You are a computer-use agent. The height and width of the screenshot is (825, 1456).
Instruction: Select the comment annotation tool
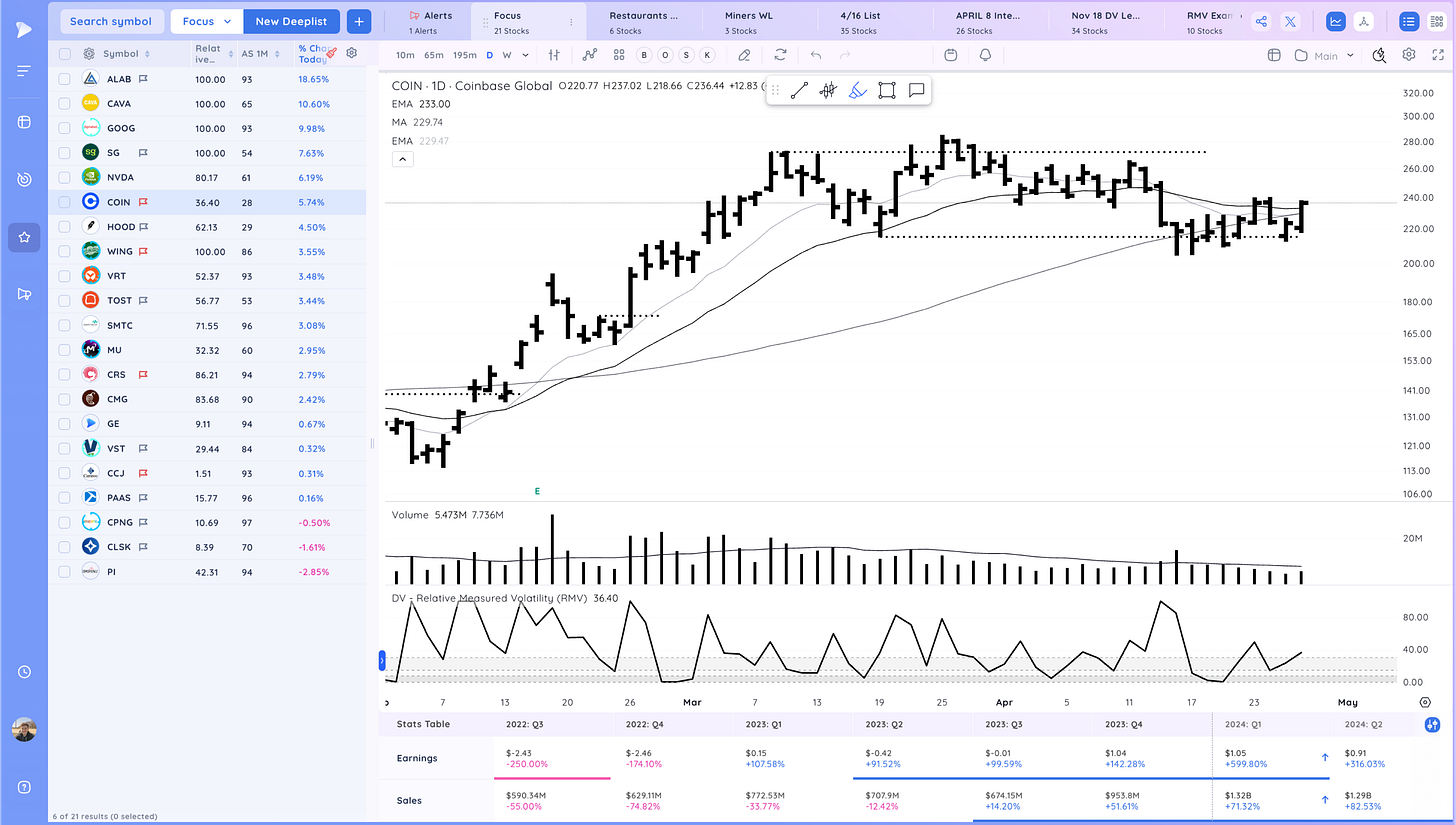(916, 90)
